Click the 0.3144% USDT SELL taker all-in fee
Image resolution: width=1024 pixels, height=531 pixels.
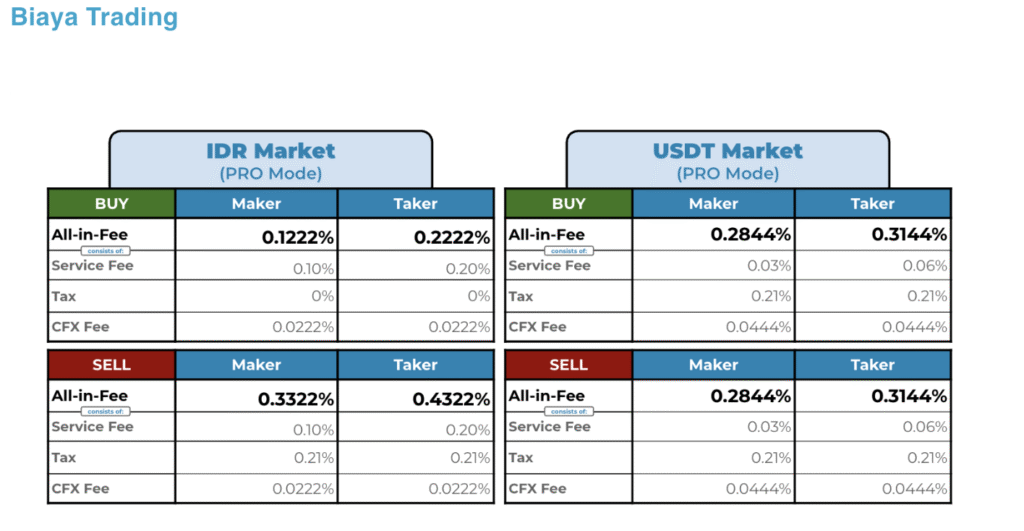coord(909,396)
